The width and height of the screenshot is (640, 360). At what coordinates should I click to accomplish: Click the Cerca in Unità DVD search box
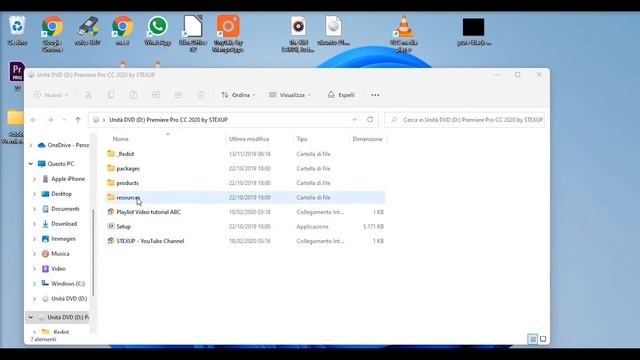464,120
